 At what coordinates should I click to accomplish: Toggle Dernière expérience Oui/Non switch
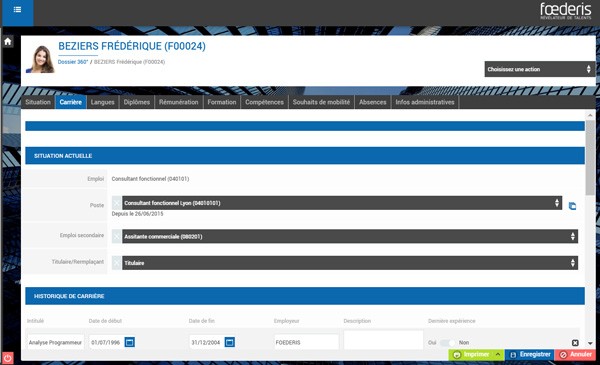(x=447, y=342)
